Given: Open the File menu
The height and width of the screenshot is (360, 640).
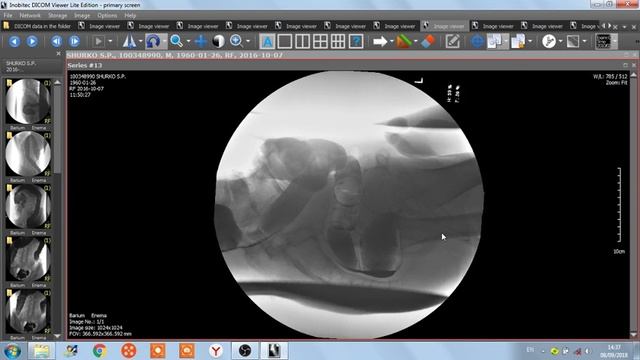Looking at the screenshot, I should tap(8, 16).
